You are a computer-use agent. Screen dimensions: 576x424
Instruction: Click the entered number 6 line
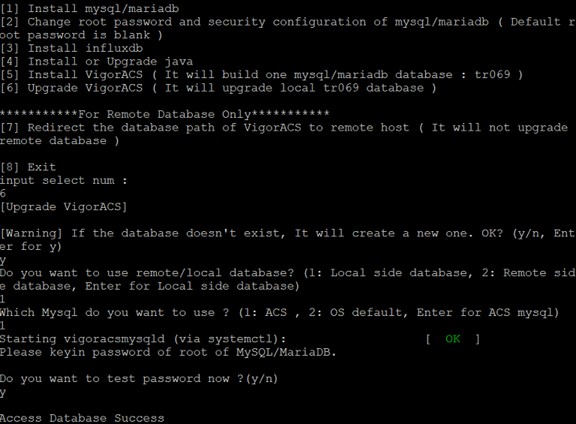[x=3, y=194]
